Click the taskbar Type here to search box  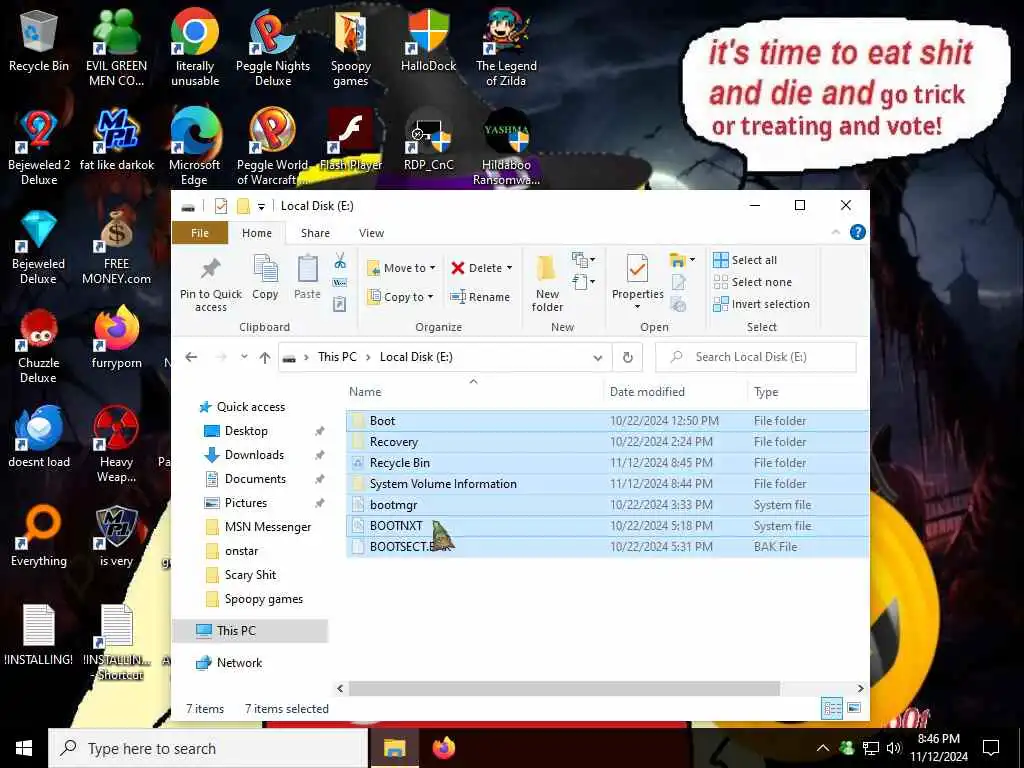click(x=208, y=748)
